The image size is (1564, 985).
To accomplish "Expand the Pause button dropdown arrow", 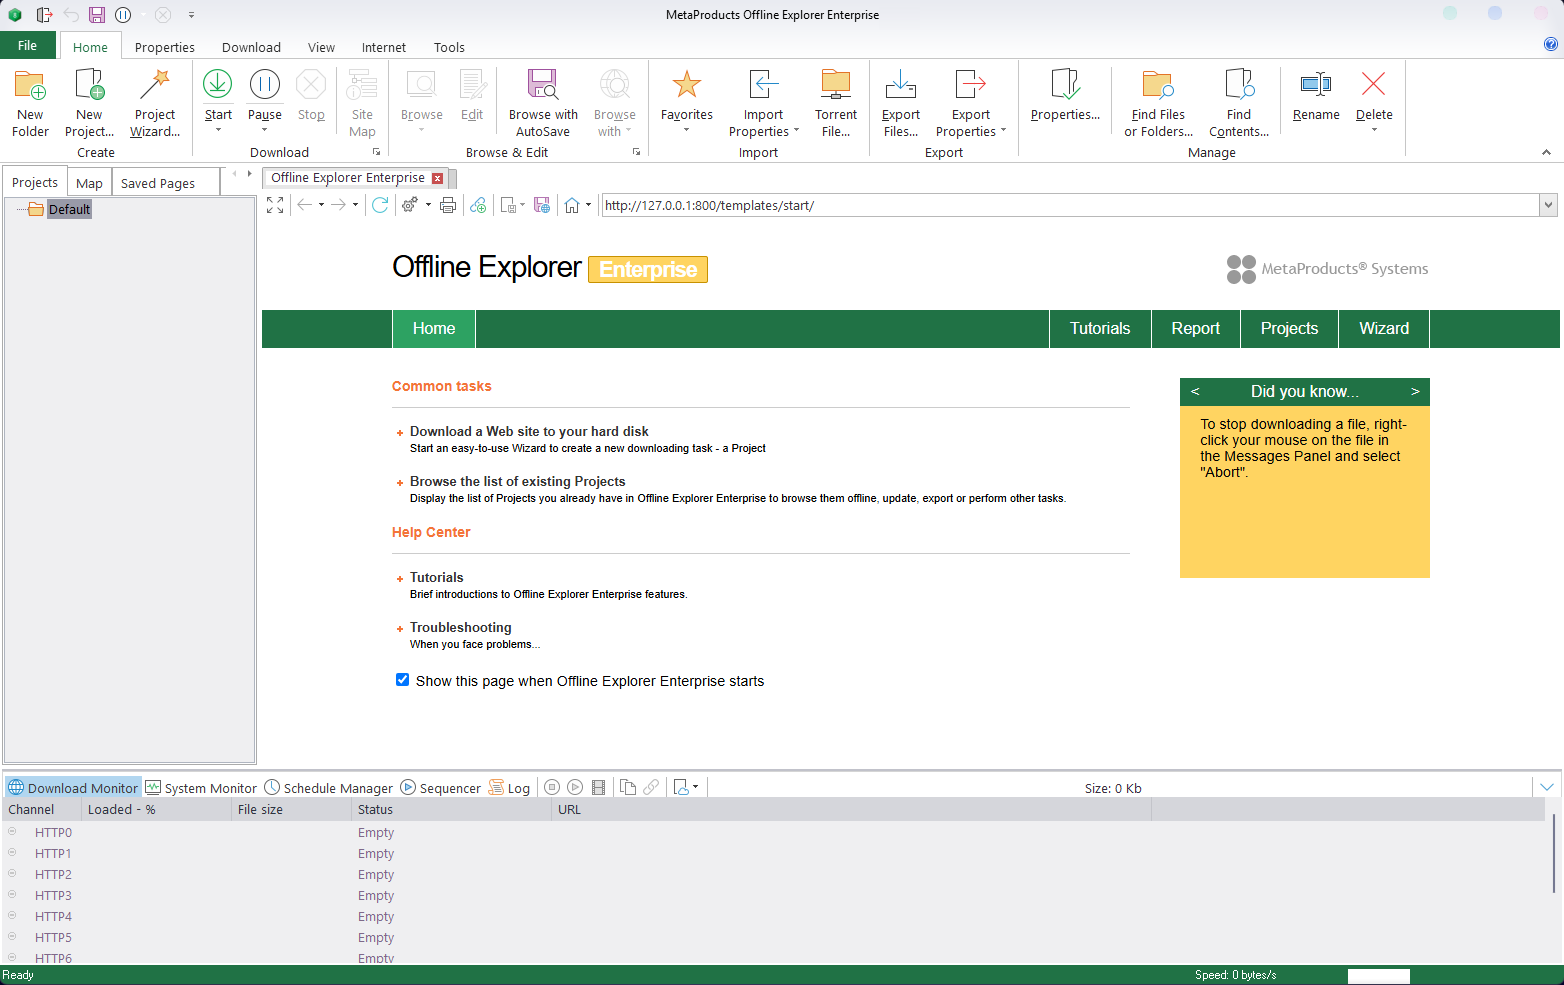I will point(265,130).
